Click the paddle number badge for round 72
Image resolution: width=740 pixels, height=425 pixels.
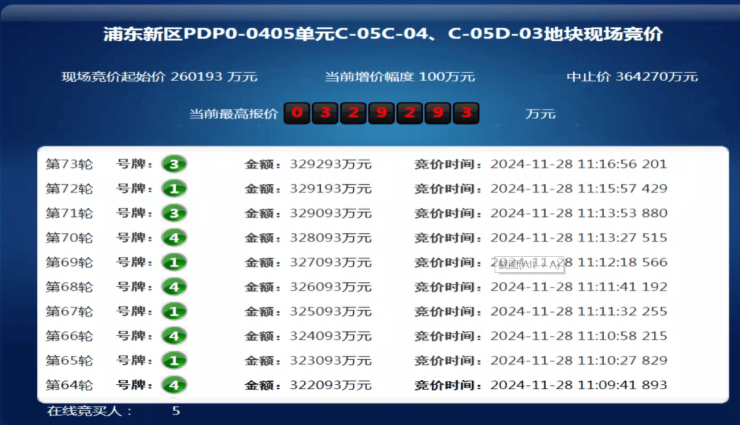click(x=174, y=188)
